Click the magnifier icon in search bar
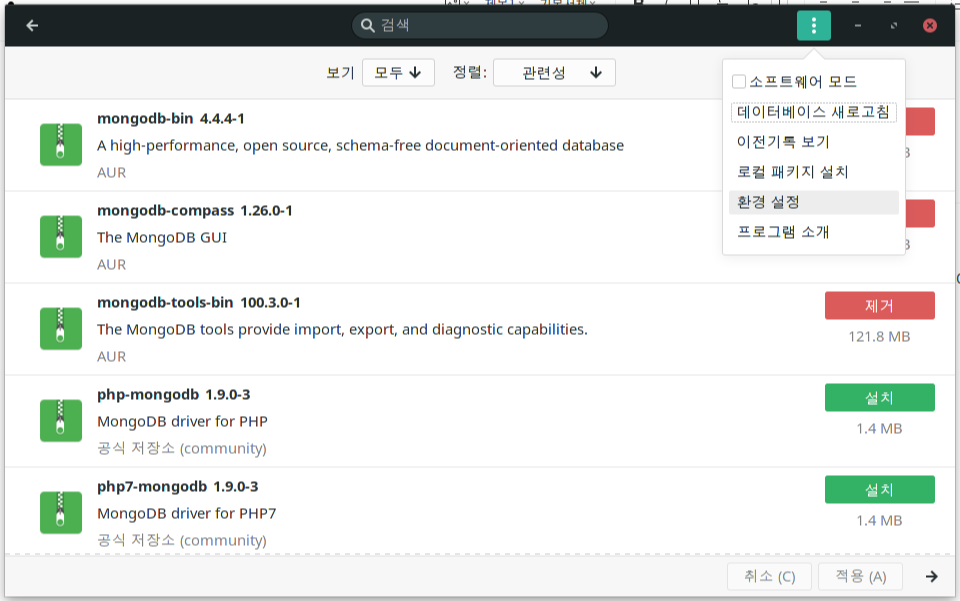This screenshot has height=601, width=960. point(367,26)
